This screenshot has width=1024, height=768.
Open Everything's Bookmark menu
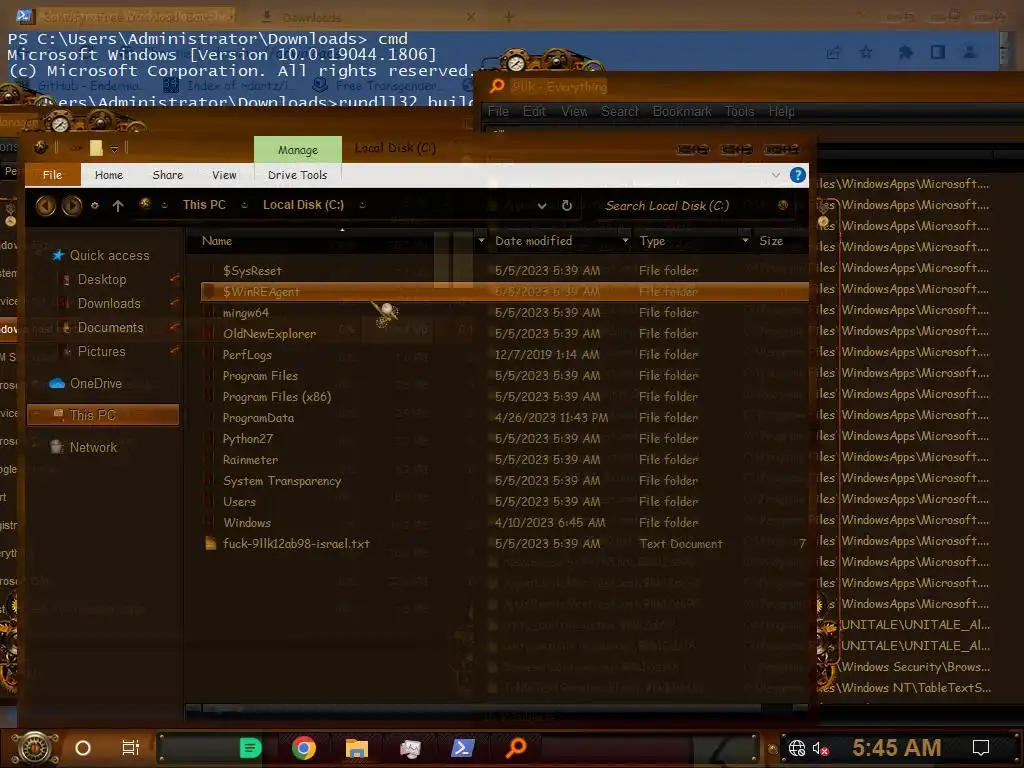682,112
